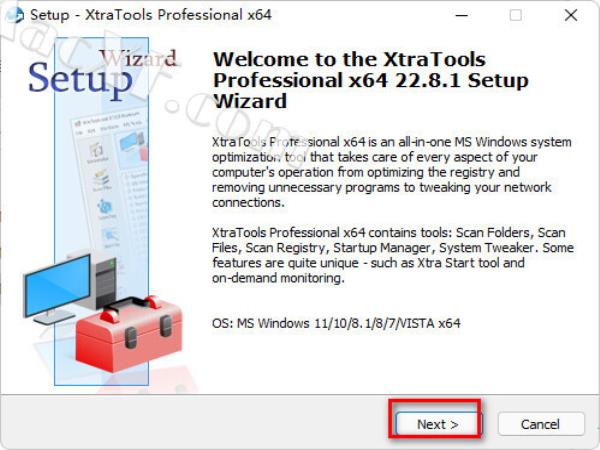Click the faded app screenshot in banner
The image size is (600, 450).
pyautogui.click(x=111, y=180)
